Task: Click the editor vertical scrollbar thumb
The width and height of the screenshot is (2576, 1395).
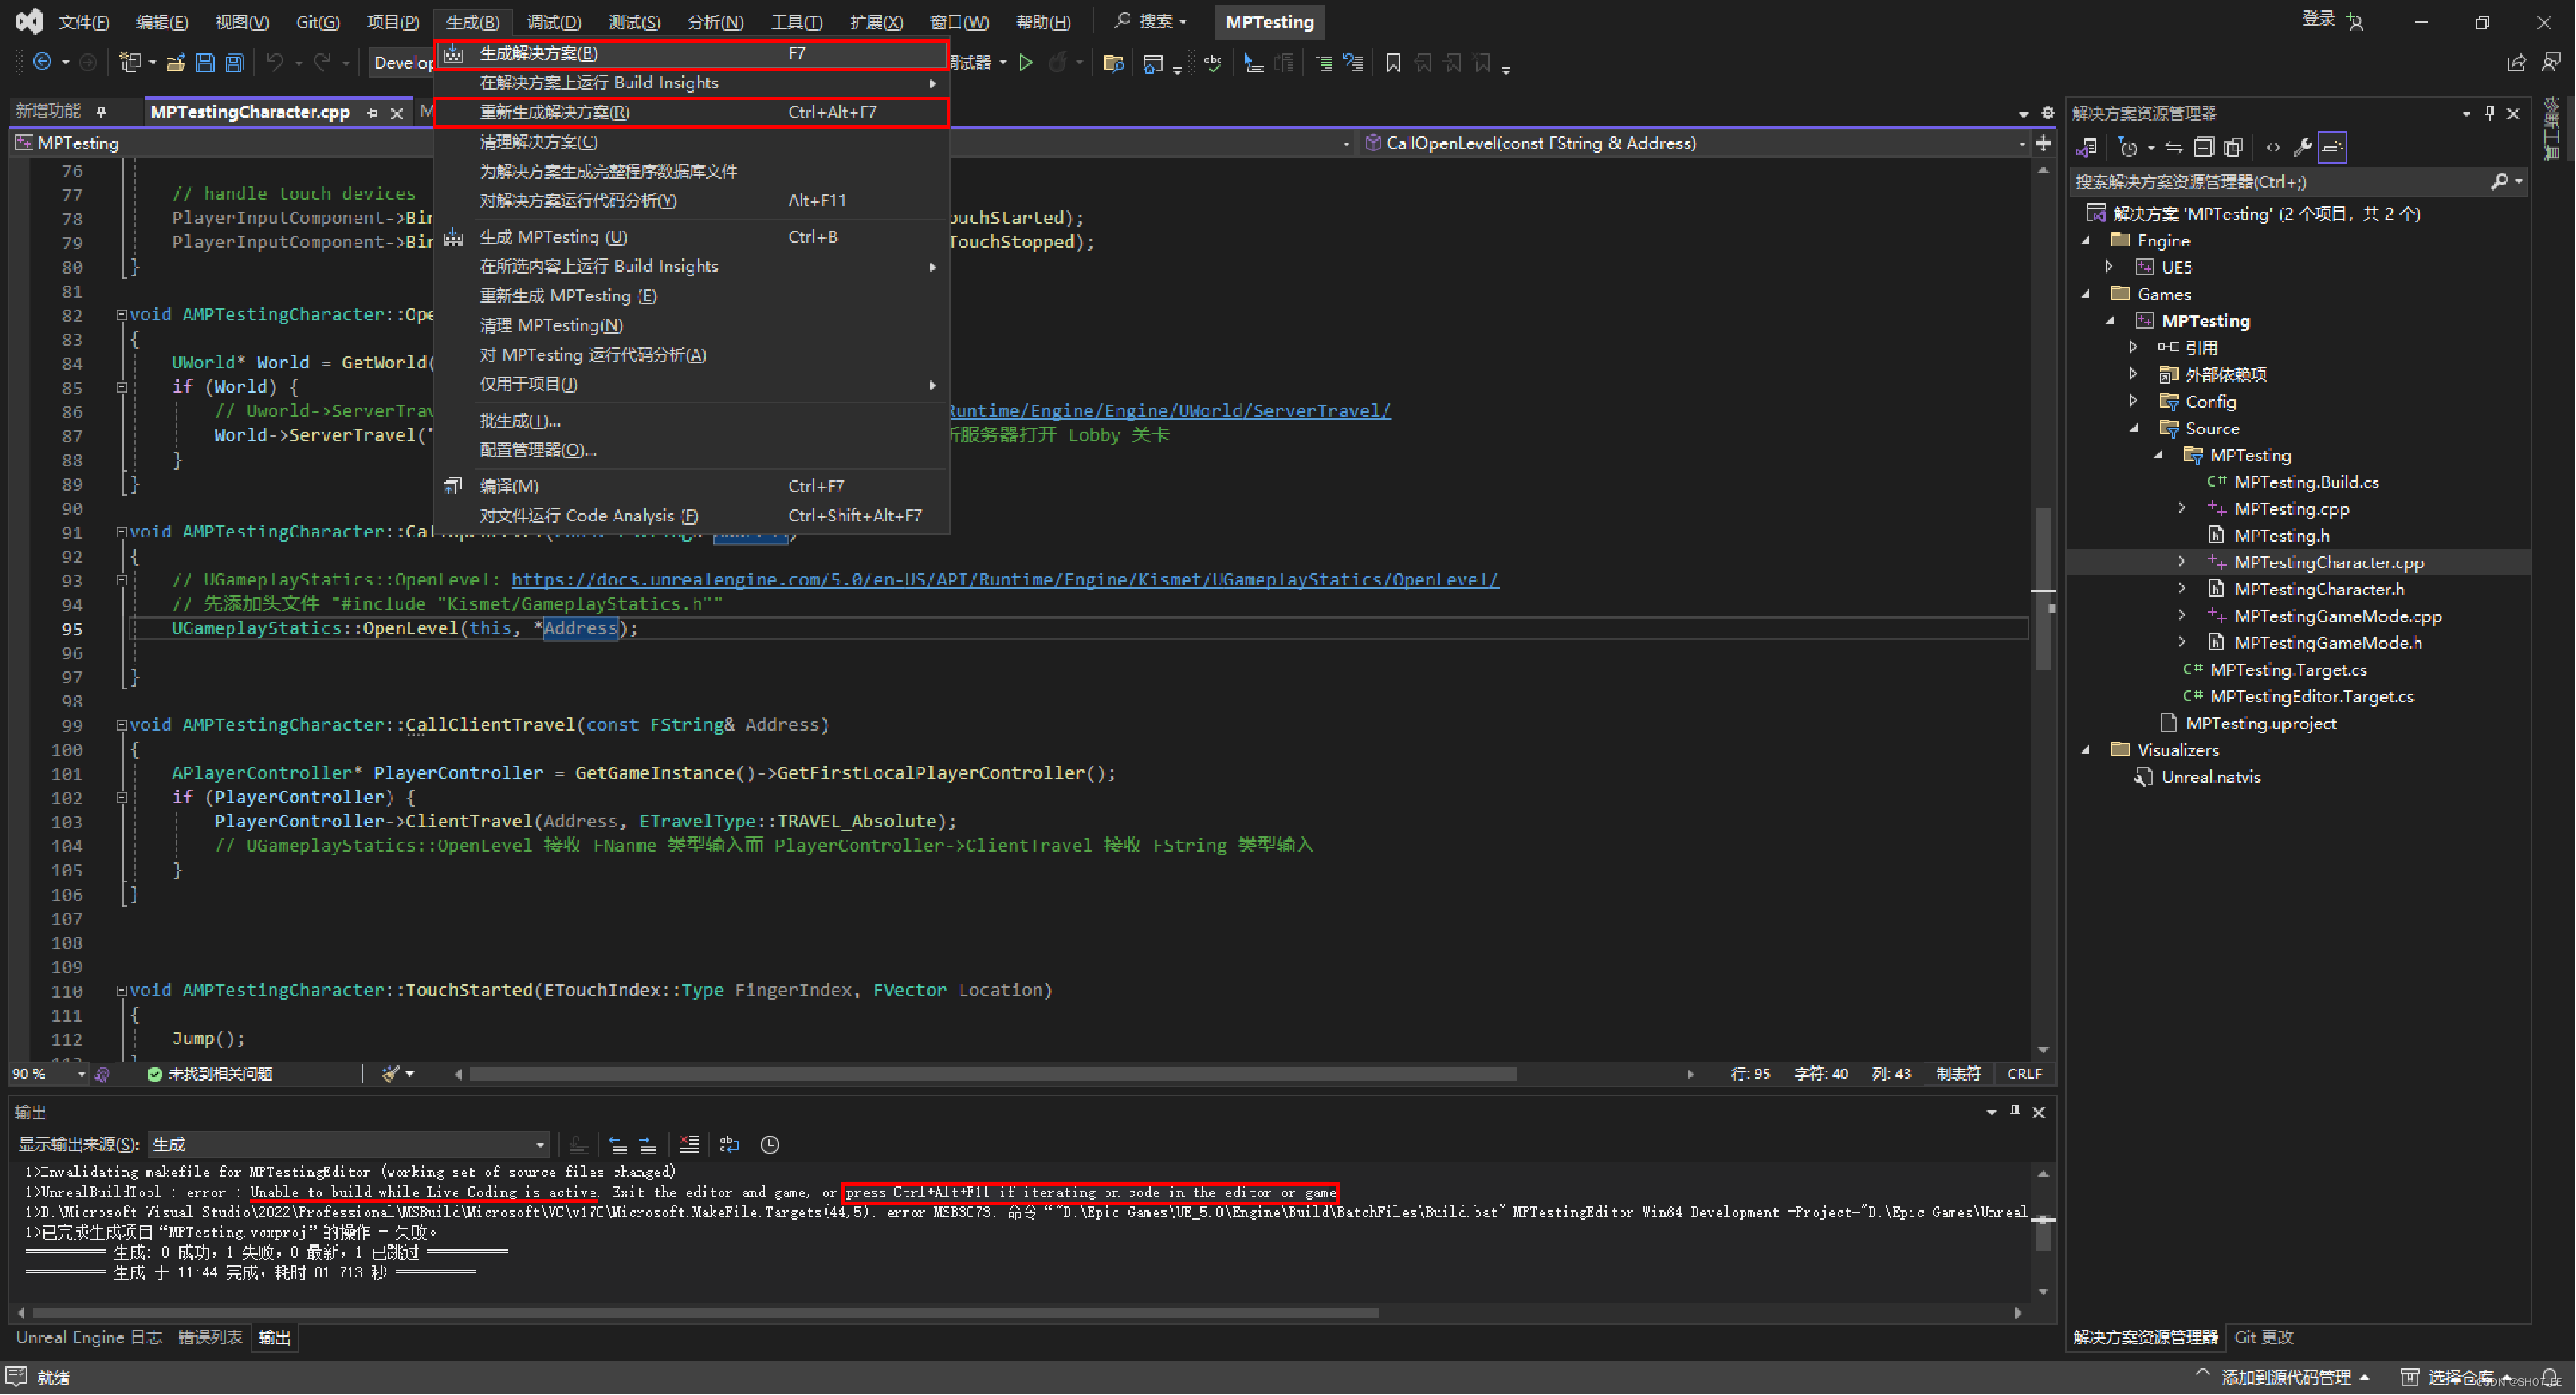Action: (2043, 590)
